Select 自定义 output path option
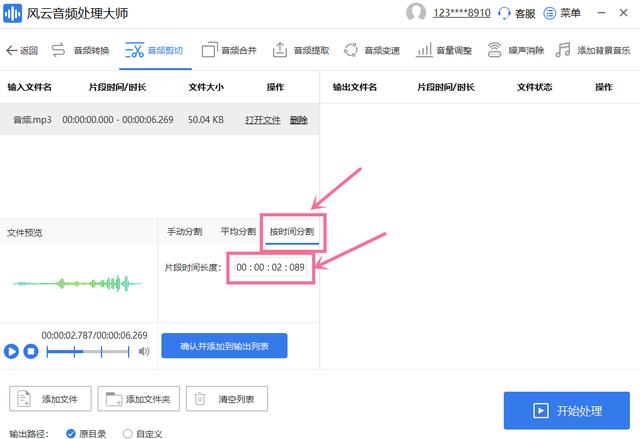This screenshot has height=439, width=640. click(x=127, y=433)
